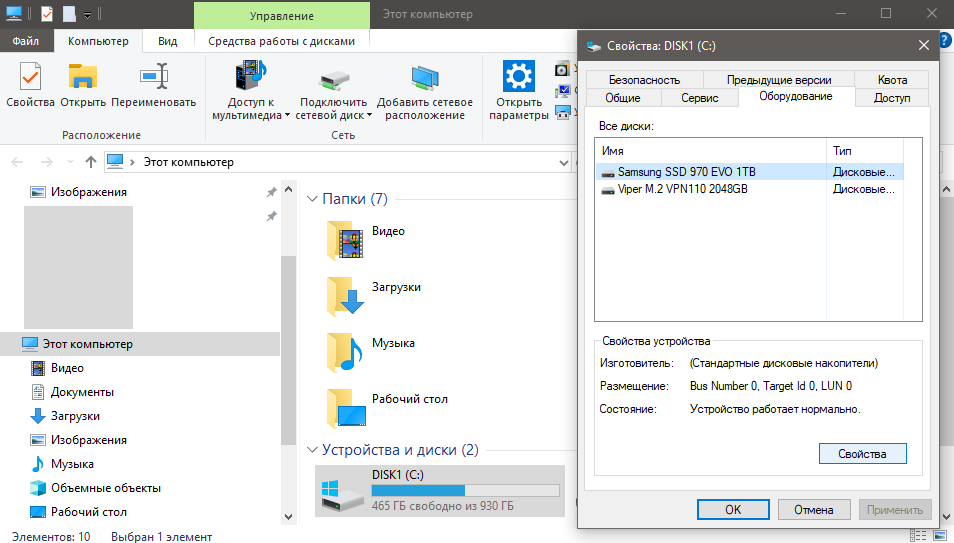Click the Открыть folder icon in ribbon

click(x=83, y=77)
